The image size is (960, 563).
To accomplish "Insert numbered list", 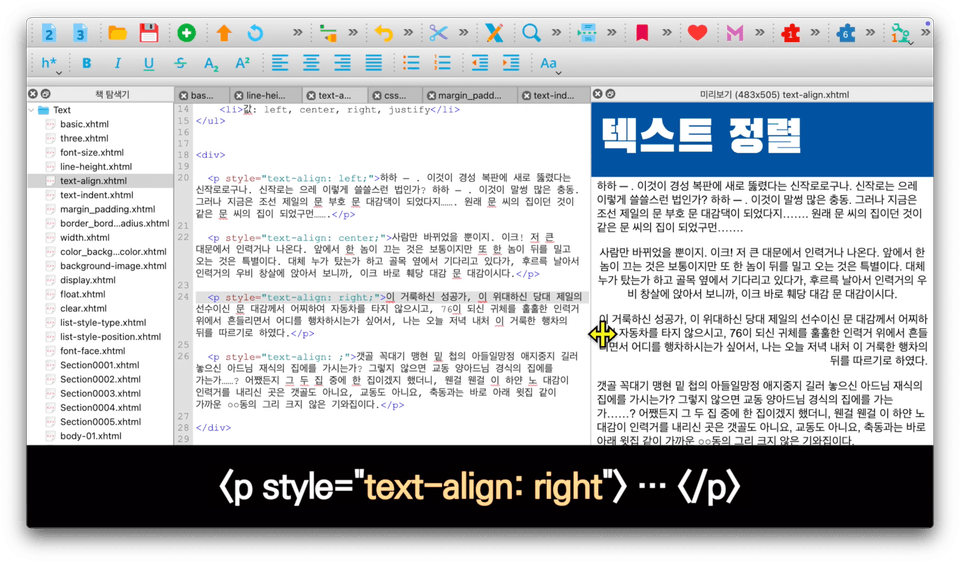I will (x=442, y=63).
